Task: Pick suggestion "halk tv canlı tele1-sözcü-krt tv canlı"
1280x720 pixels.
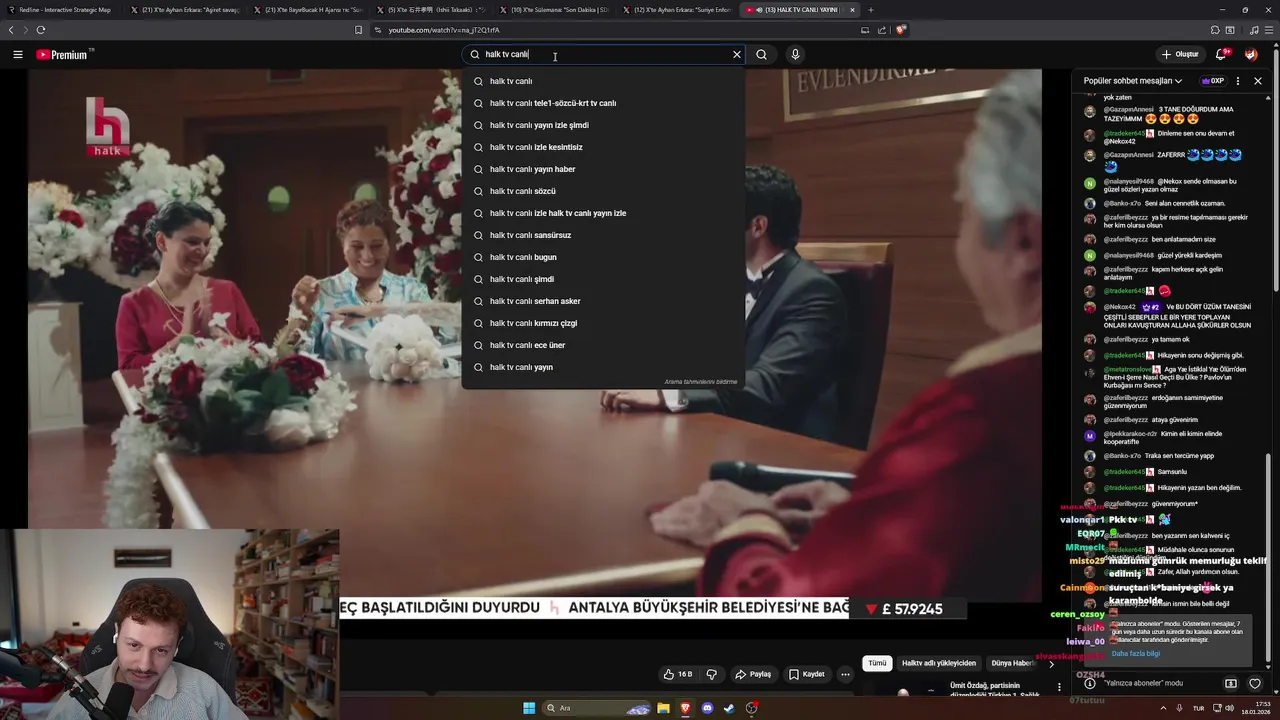Action: point(603,103)
